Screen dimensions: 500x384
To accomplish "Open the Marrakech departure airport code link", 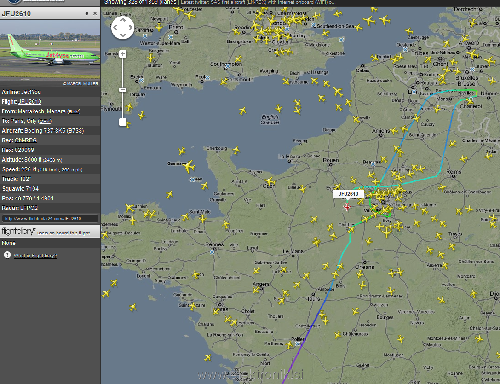I will click(74, 111).
